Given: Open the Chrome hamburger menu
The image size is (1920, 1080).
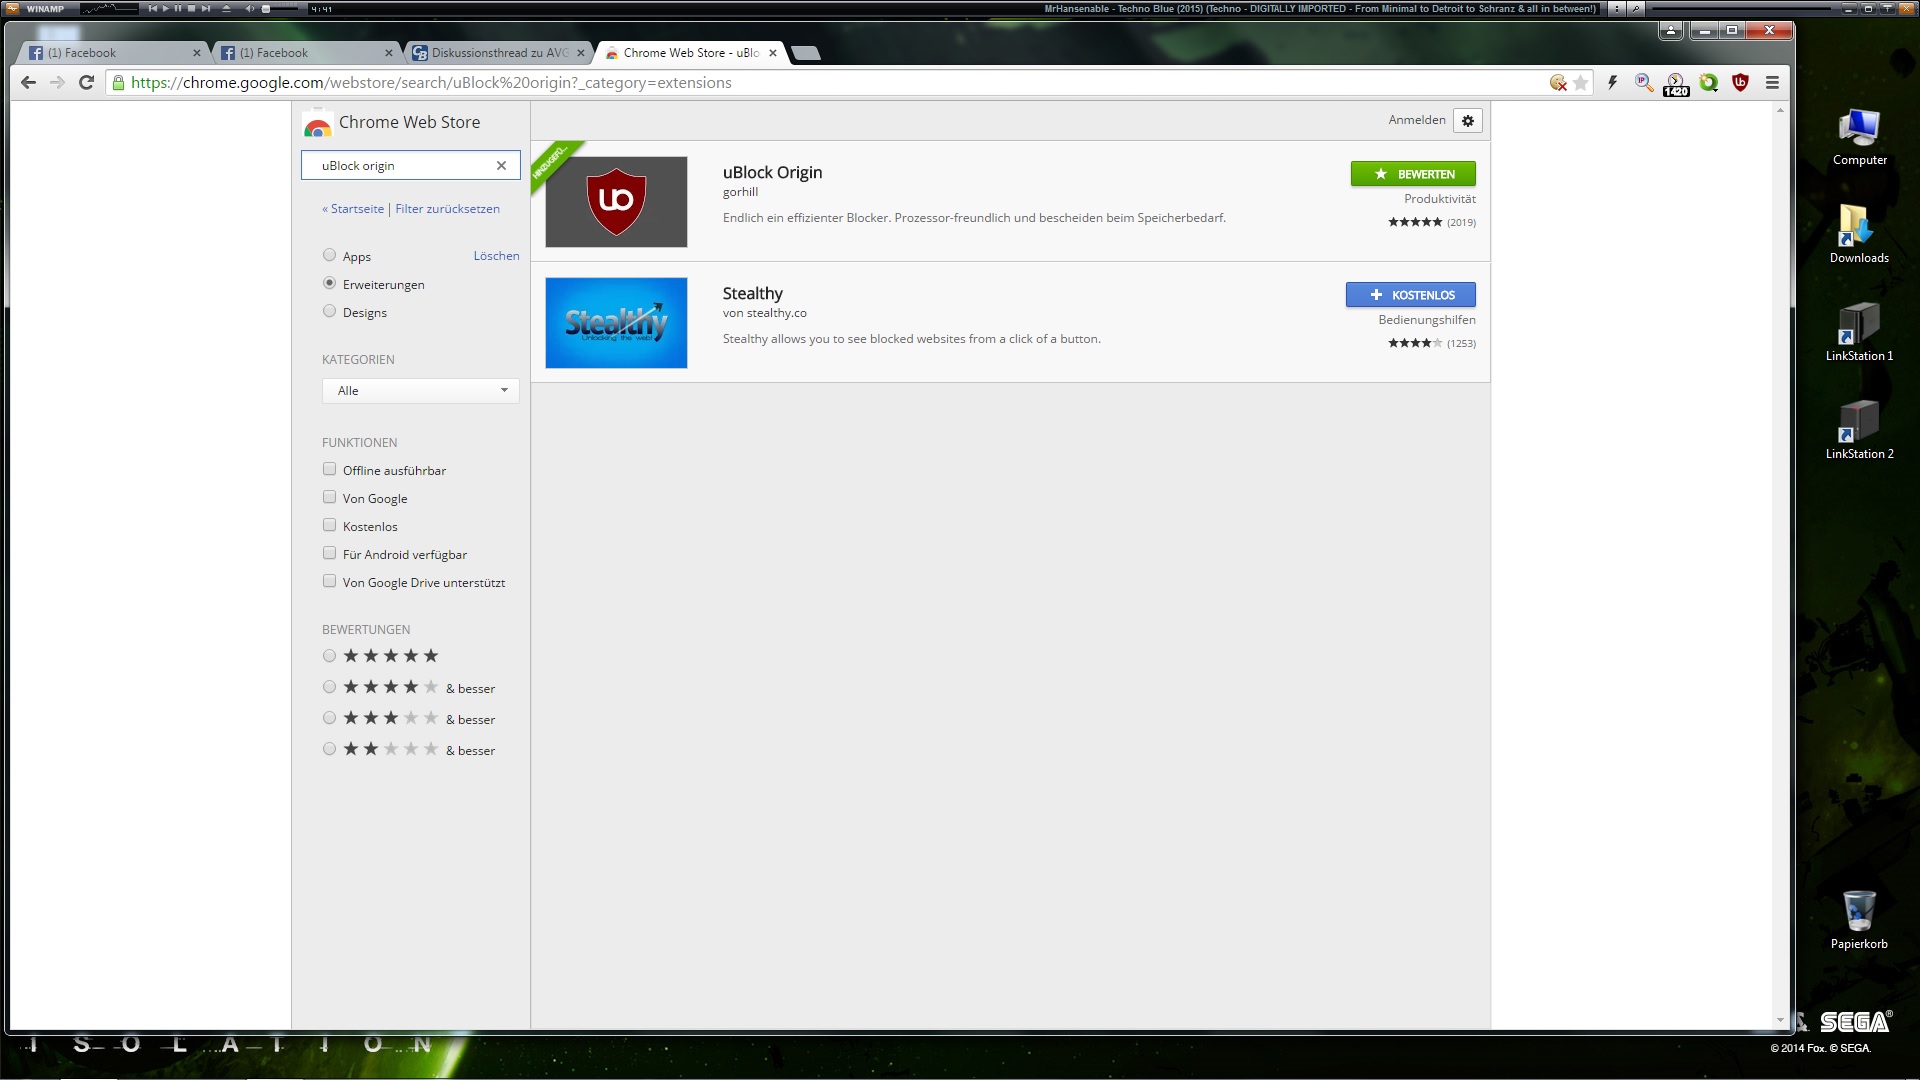Looking at the screenshot, I should pyautogui.click(x=1772, y=83).
